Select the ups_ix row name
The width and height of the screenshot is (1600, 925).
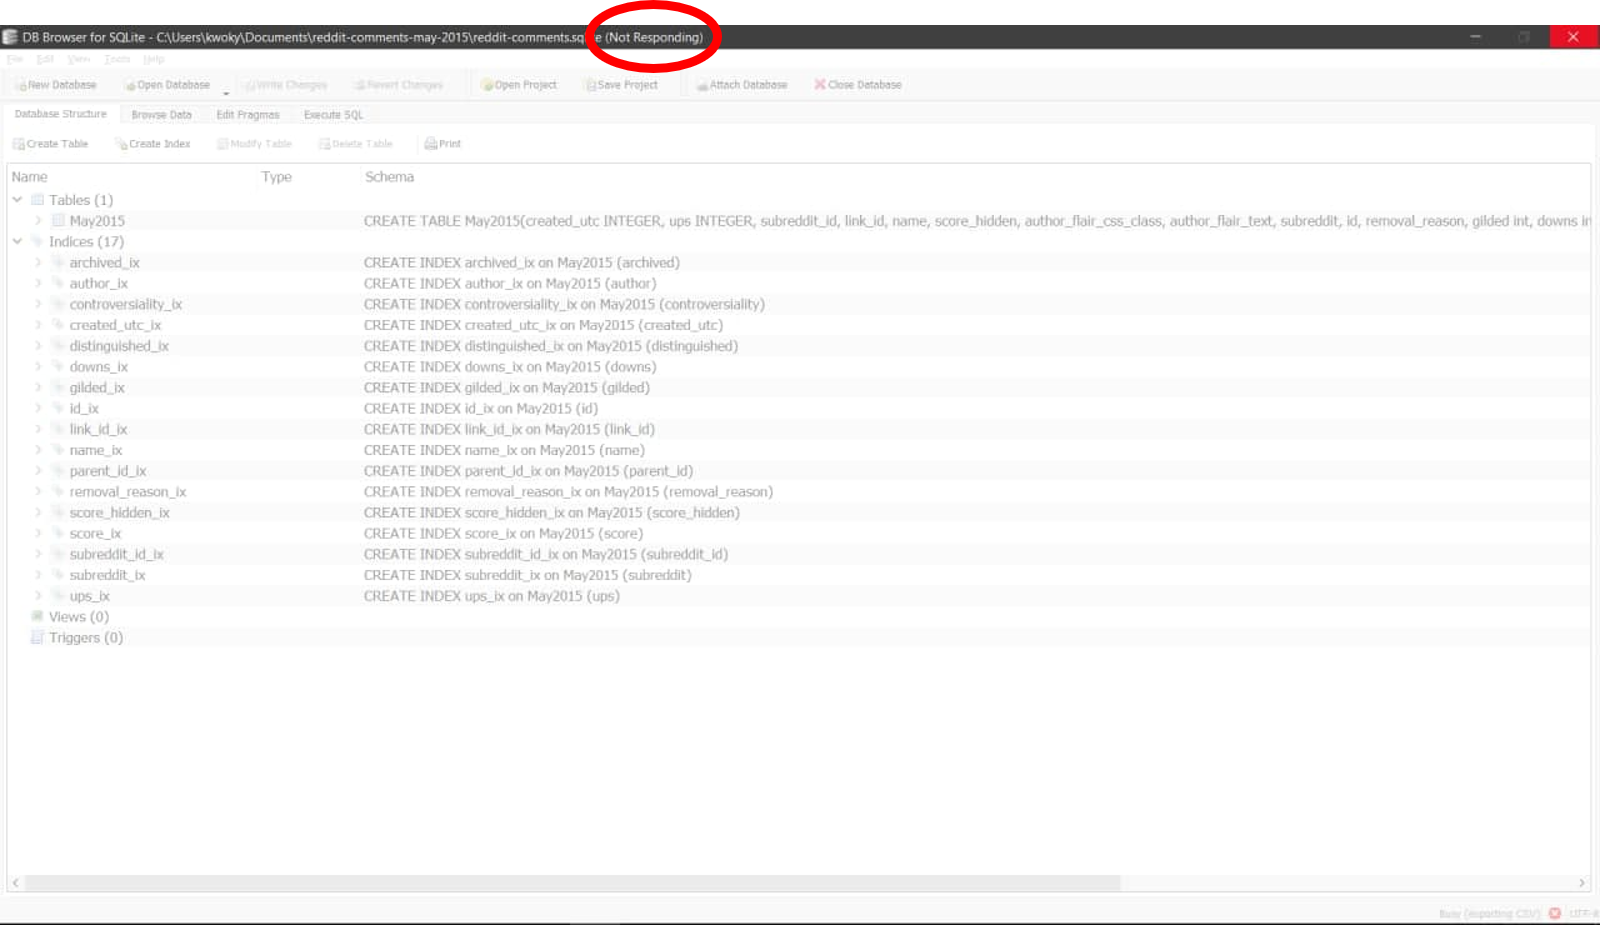(x=90, y=596)
